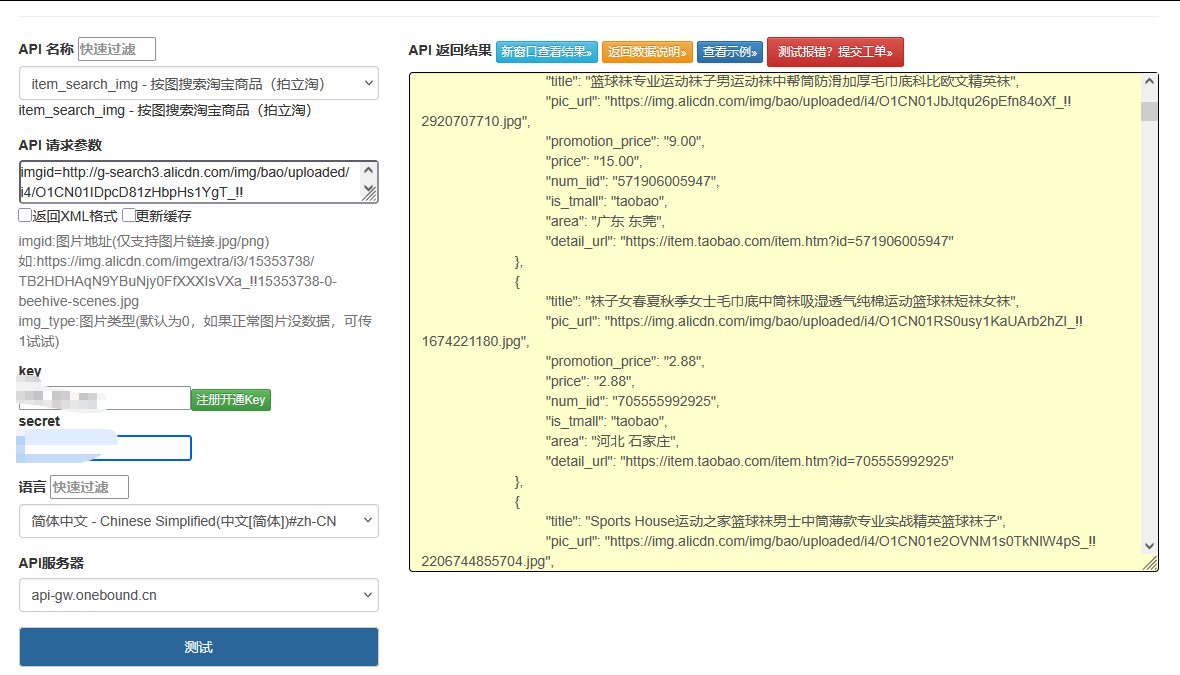This screenshot has height=675, width=1180.
Task: Click the API name quick filter field
Action: click(x=117, y=49)
